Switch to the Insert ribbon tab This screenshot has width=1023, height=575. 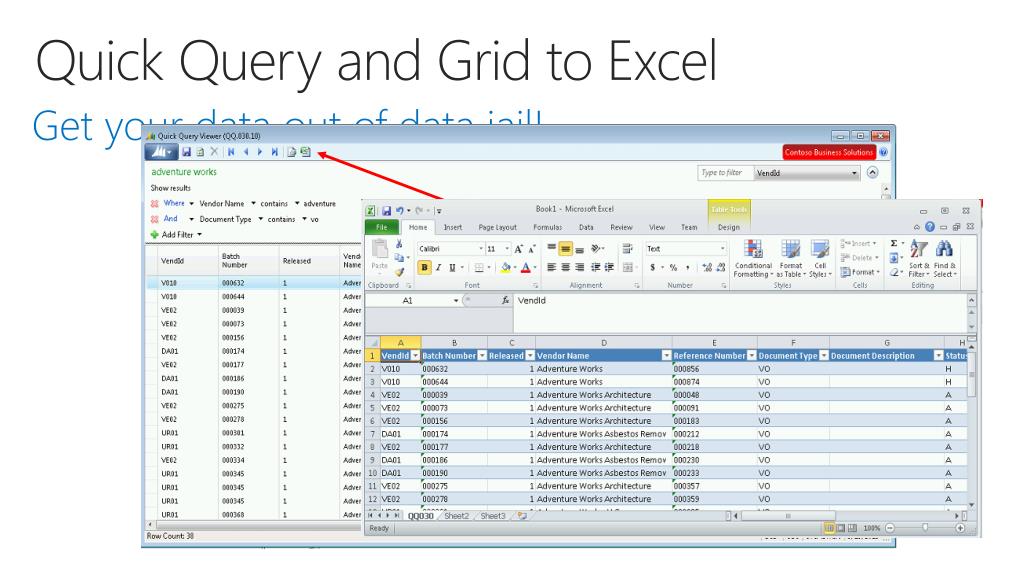453,227
